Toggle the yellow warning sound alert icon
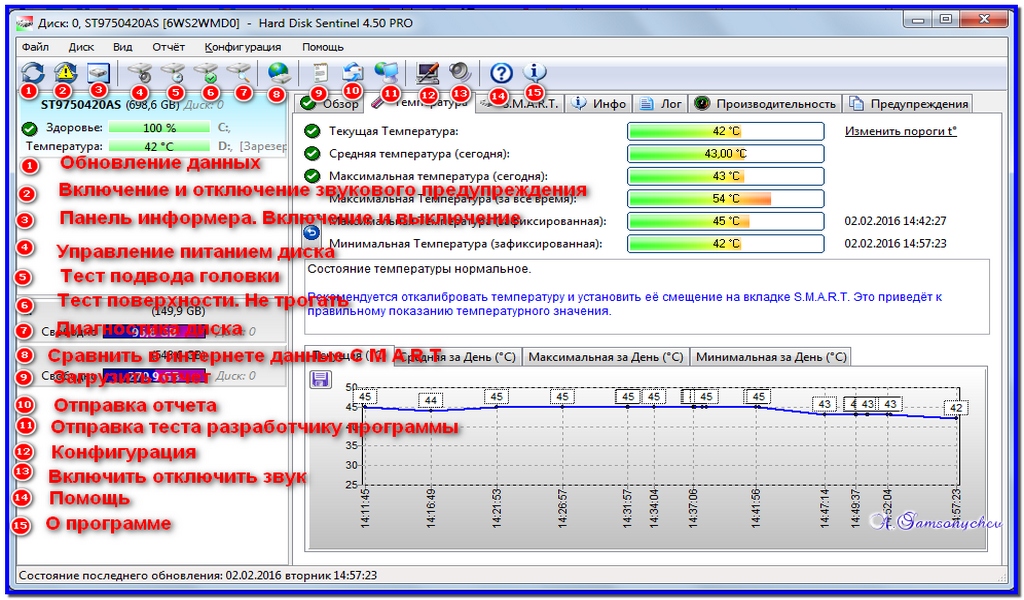Screen dimensions: 1024x600 click(x=65, y=72)
